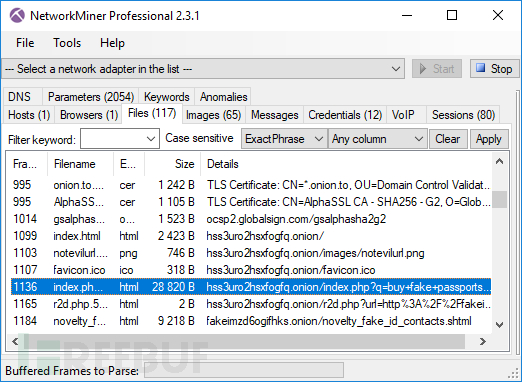Select the r2d.php.5... file row
This screenshot has height=382, width=522.
click(251, 304)
